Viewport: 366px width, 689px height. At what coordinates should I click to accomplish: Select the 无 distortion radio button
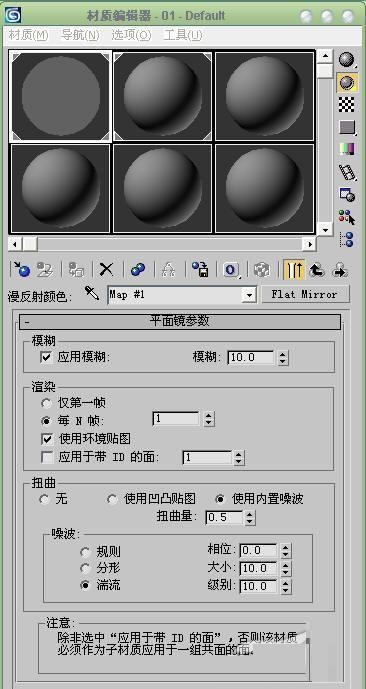(x=44, y=499)
